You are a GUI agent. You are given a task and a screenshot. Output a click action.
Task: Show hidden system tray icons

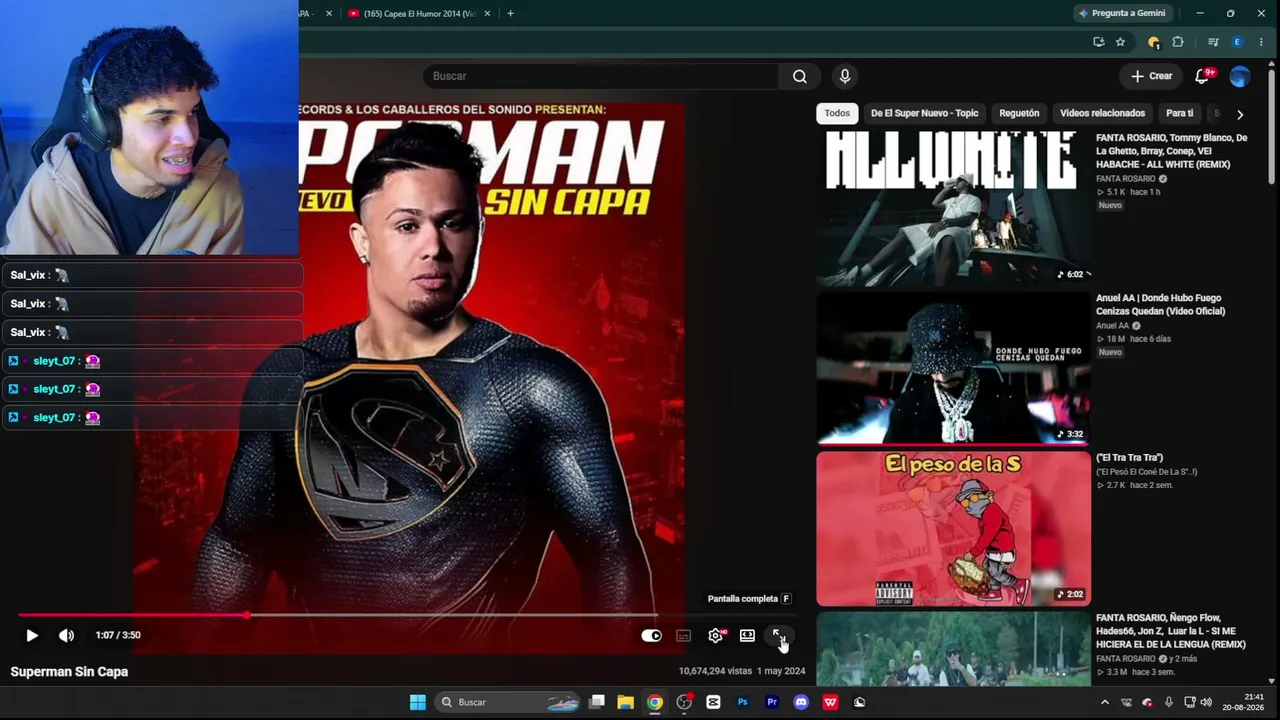click(x=1105, y=702)
